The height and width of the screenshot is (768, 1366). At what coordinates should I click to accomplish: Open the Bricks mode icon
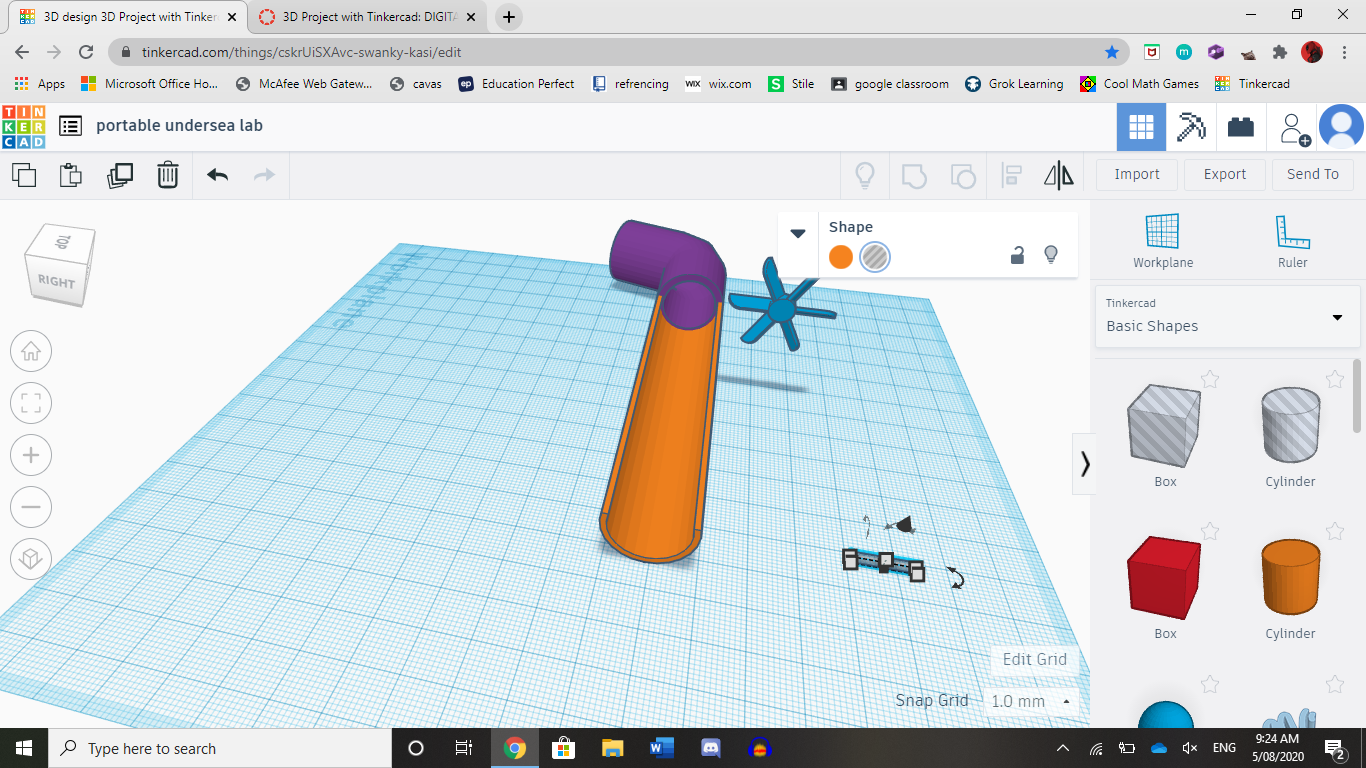point(1241,127)
